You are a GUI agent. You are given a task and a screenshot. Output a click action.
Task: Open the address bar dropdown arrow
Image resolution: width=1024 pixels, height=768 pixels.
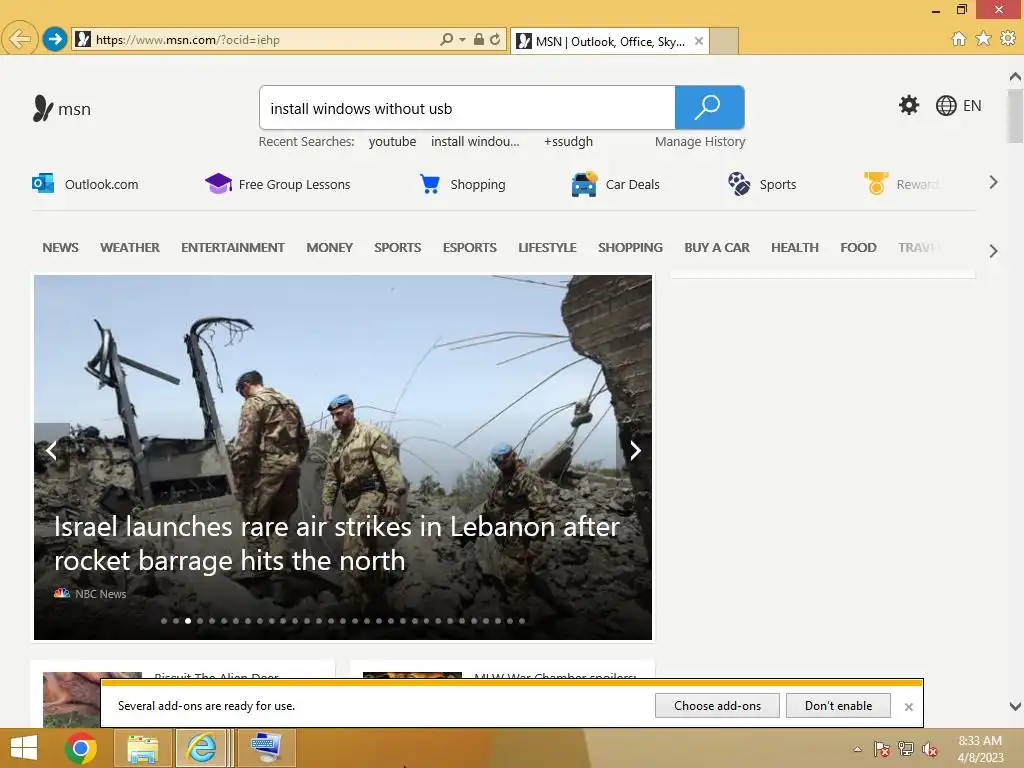pyautogui.click(x=462, y=40)
